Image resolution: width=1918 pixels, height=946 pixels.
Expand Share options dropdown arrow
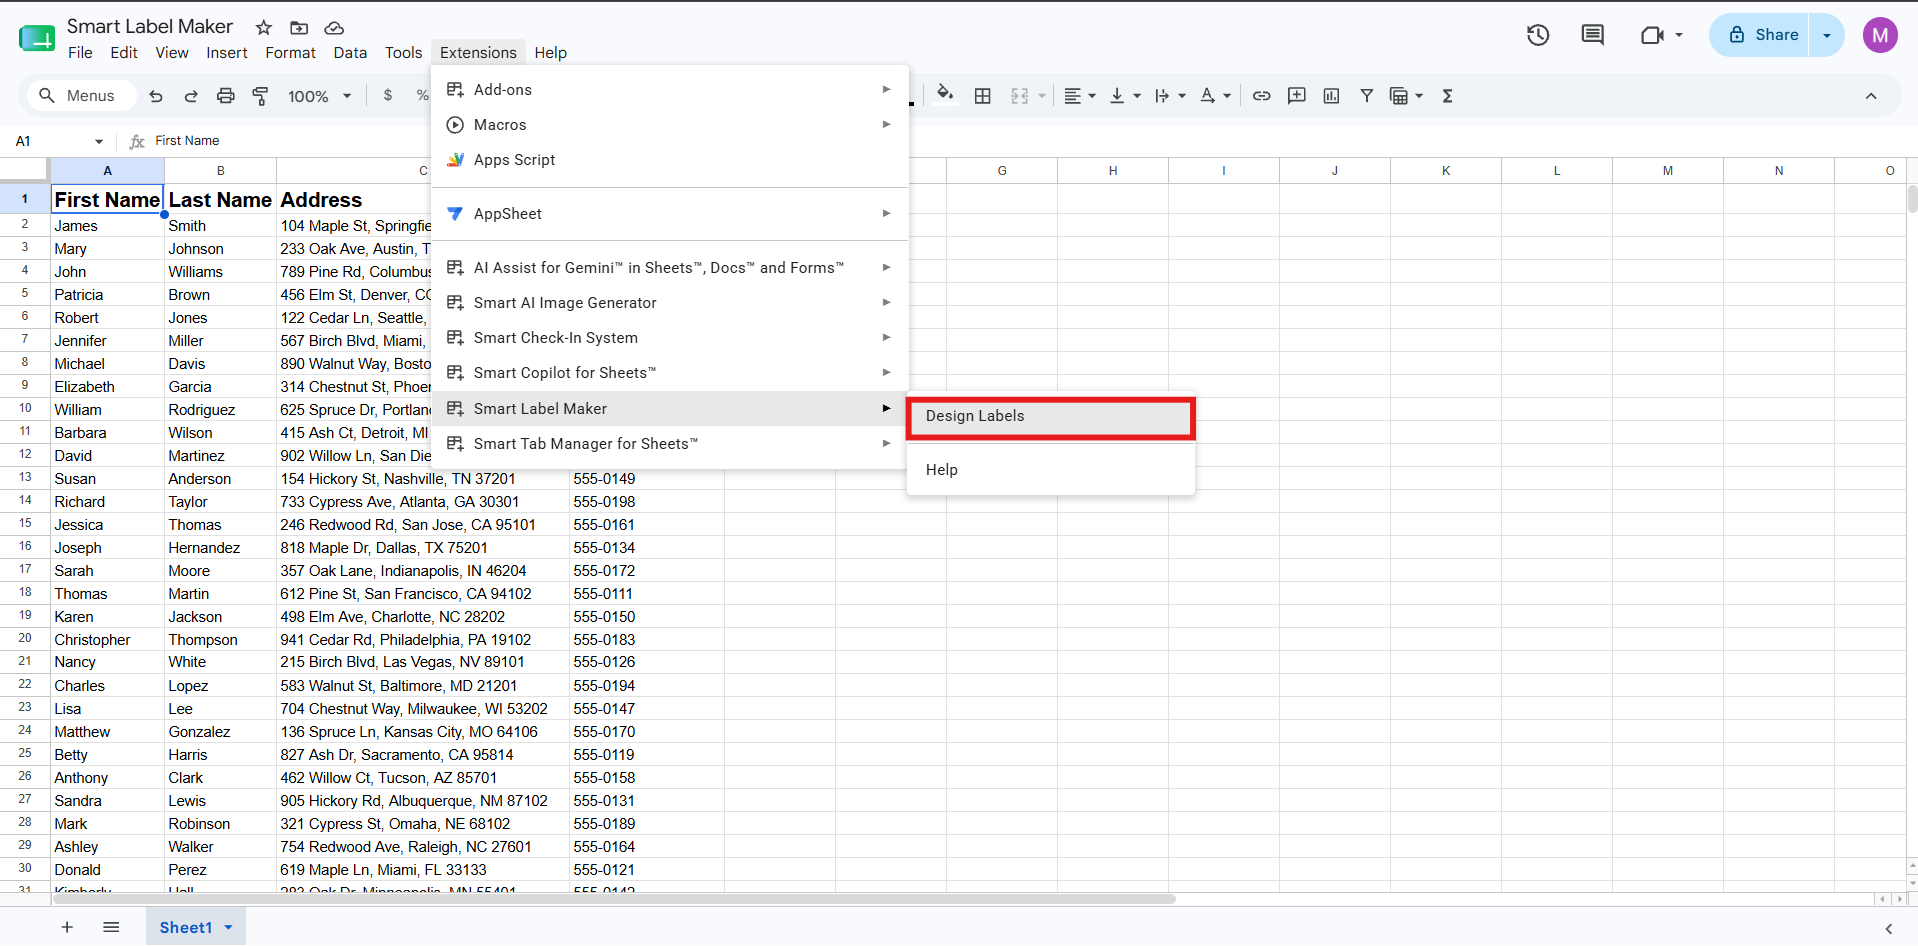[x=1827, y=35]
